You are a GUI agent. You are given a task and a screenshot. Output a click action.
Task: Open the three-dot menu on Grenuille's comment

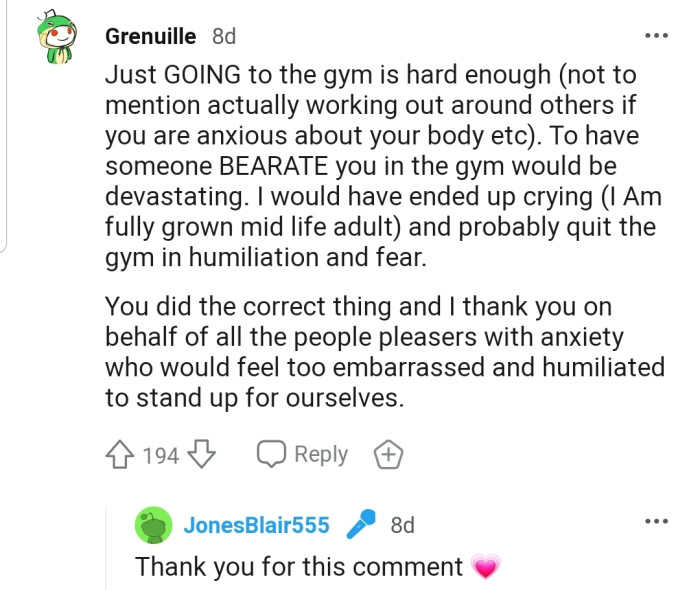click(655, 37)
